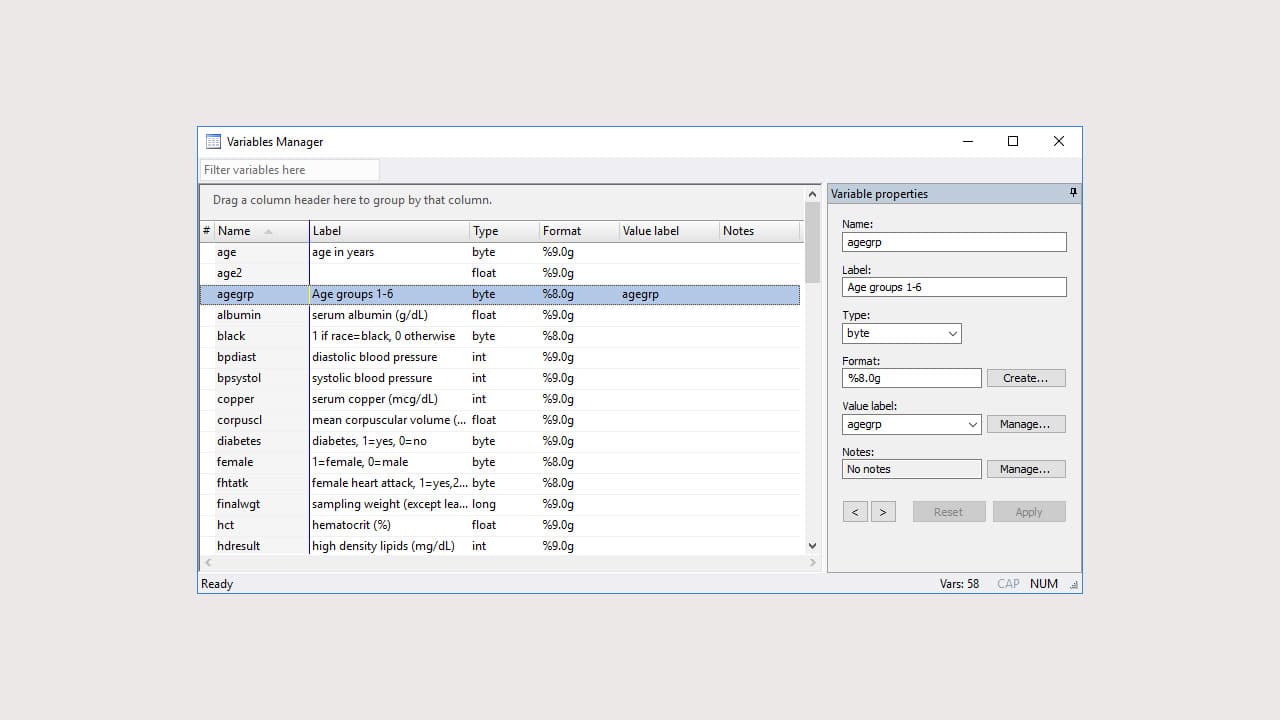
Task: Click the next variable arrow button
Action: tap(884, 511)
